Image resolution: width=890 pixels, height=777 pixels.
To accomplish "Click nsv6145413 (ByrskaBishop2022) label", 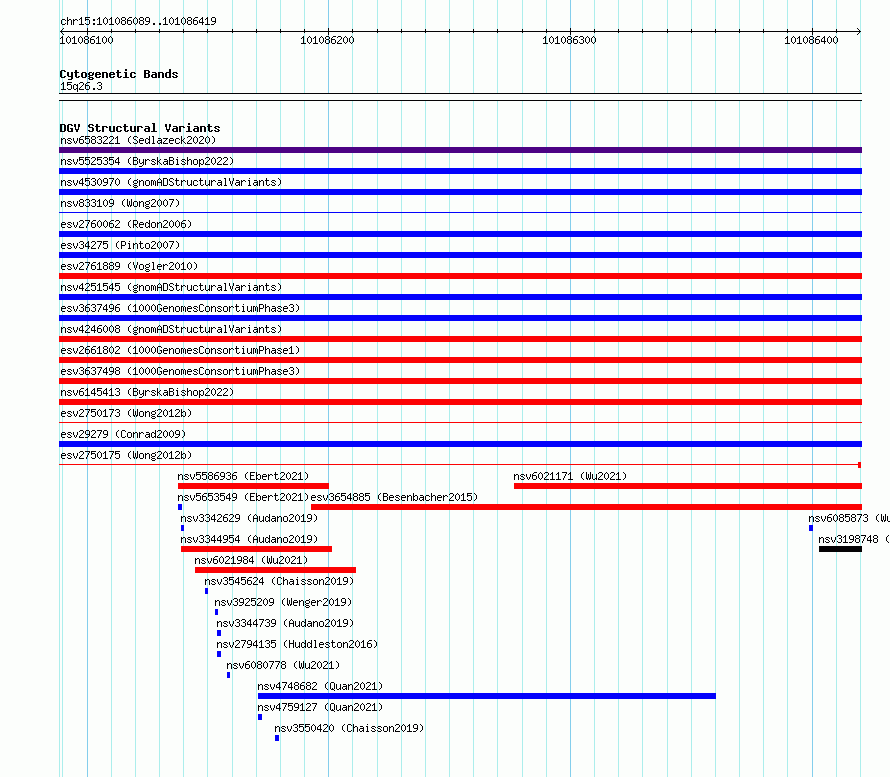I will 147,392.
